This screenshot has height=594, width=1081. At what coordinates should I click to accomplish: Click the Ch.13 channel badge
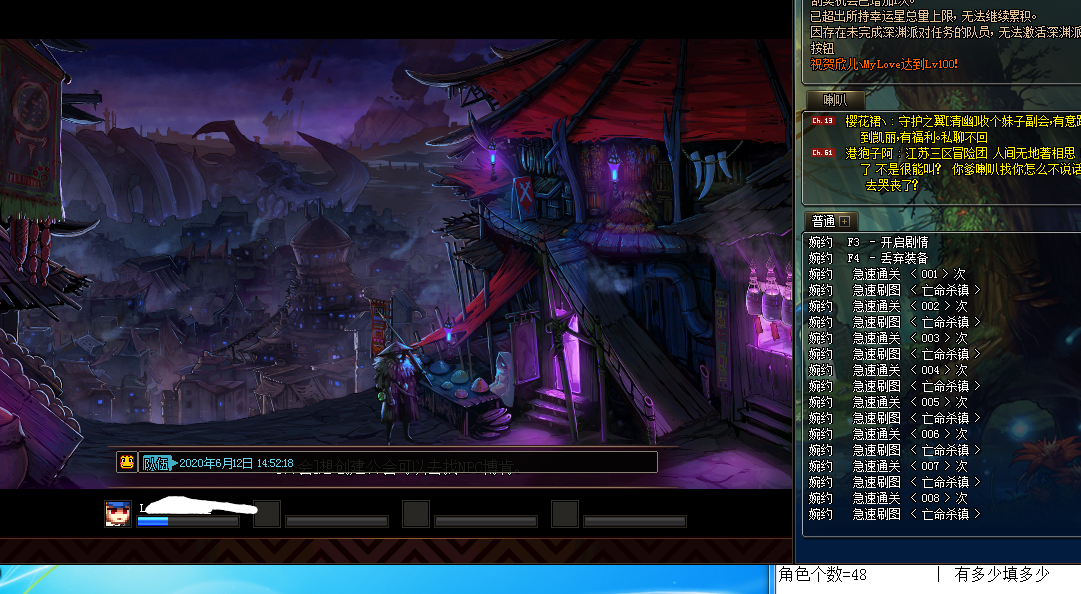coord(822,121)
